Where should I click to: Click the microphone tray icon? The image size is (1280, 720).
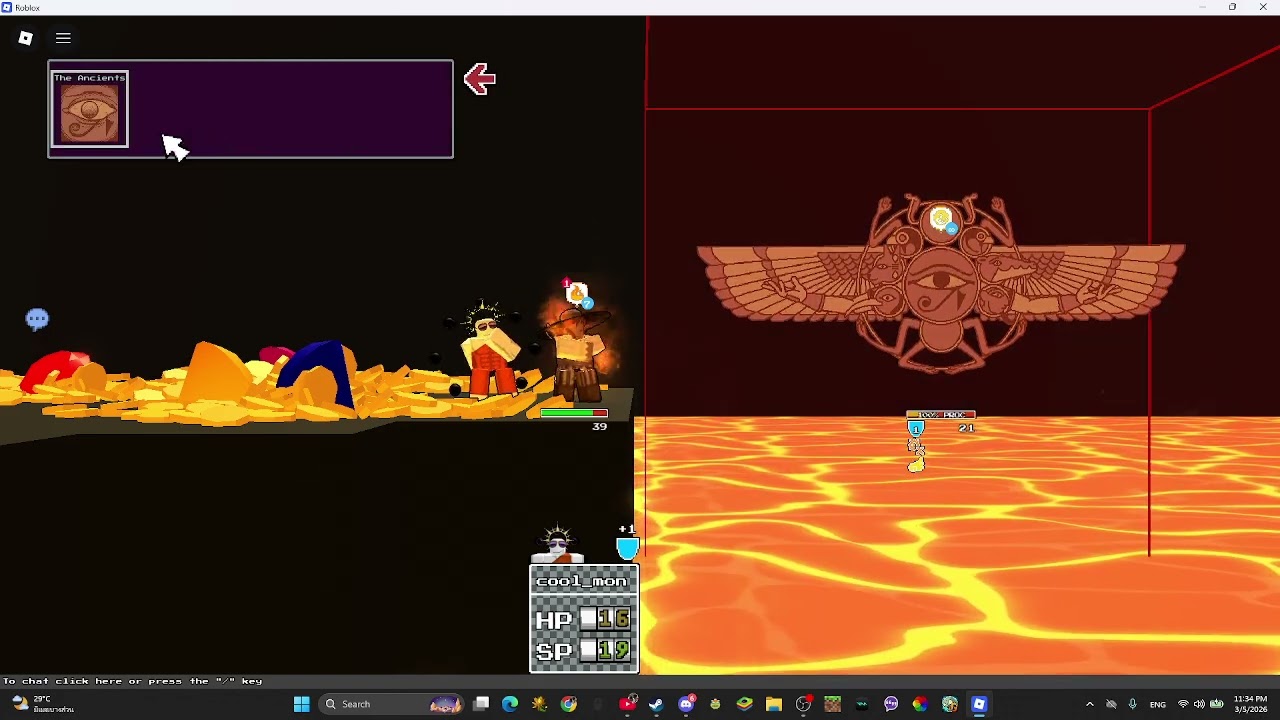(1132, 704)
